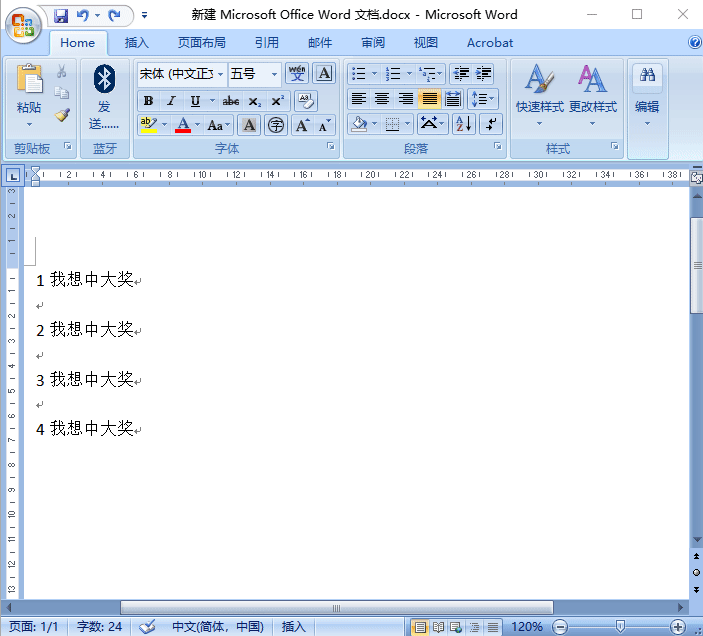Redo the last action
The image size is (703, 636).
115,16
